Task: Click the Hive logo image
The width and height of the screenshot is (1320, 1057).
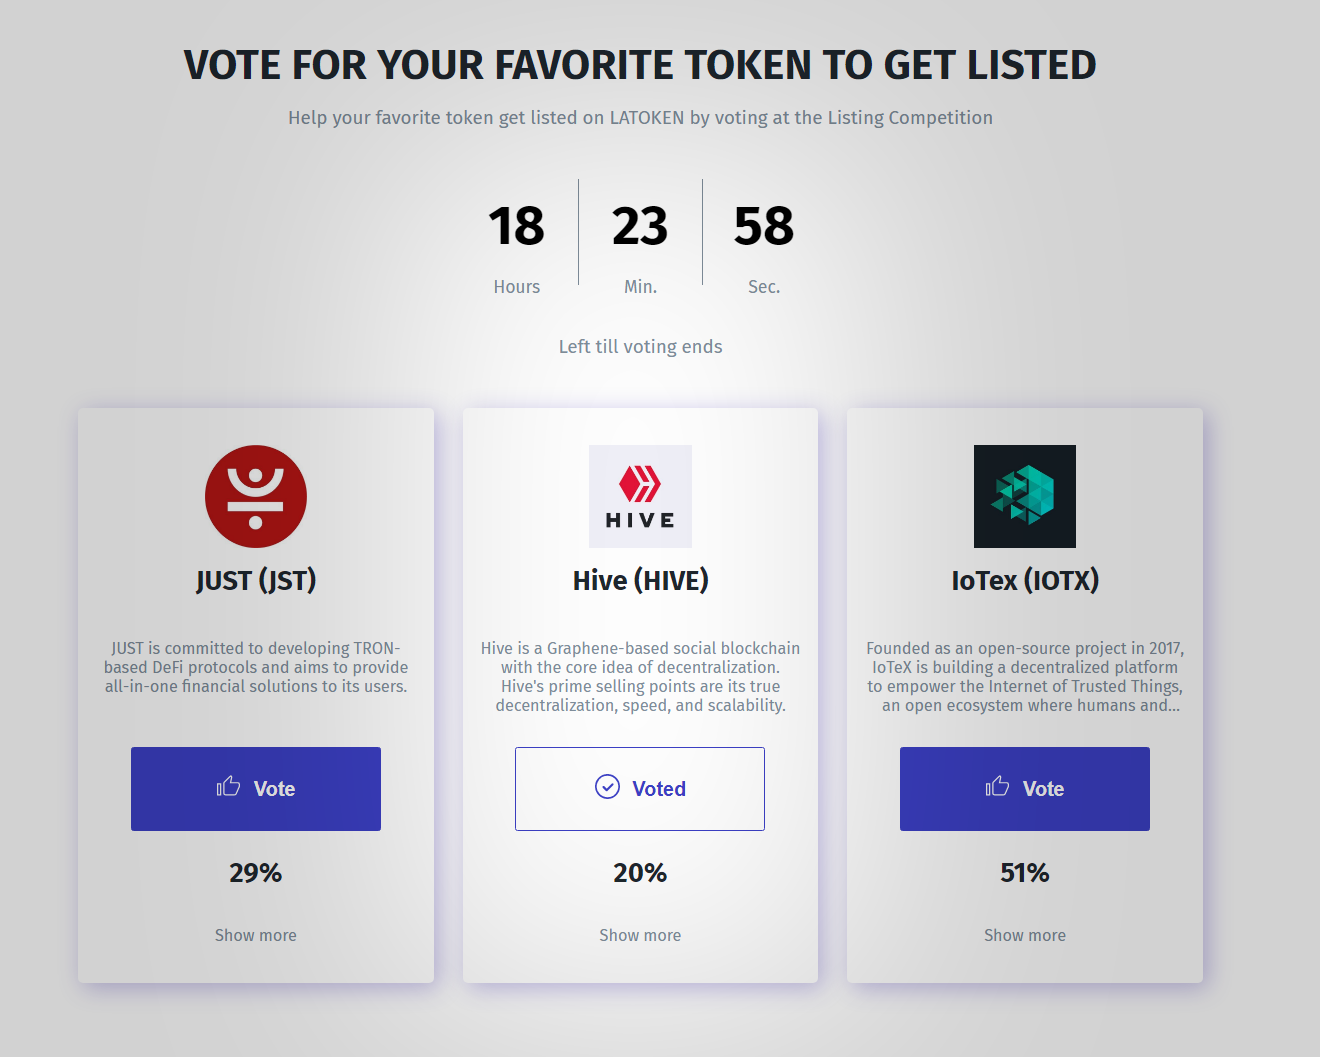Action: coord(640,496)
